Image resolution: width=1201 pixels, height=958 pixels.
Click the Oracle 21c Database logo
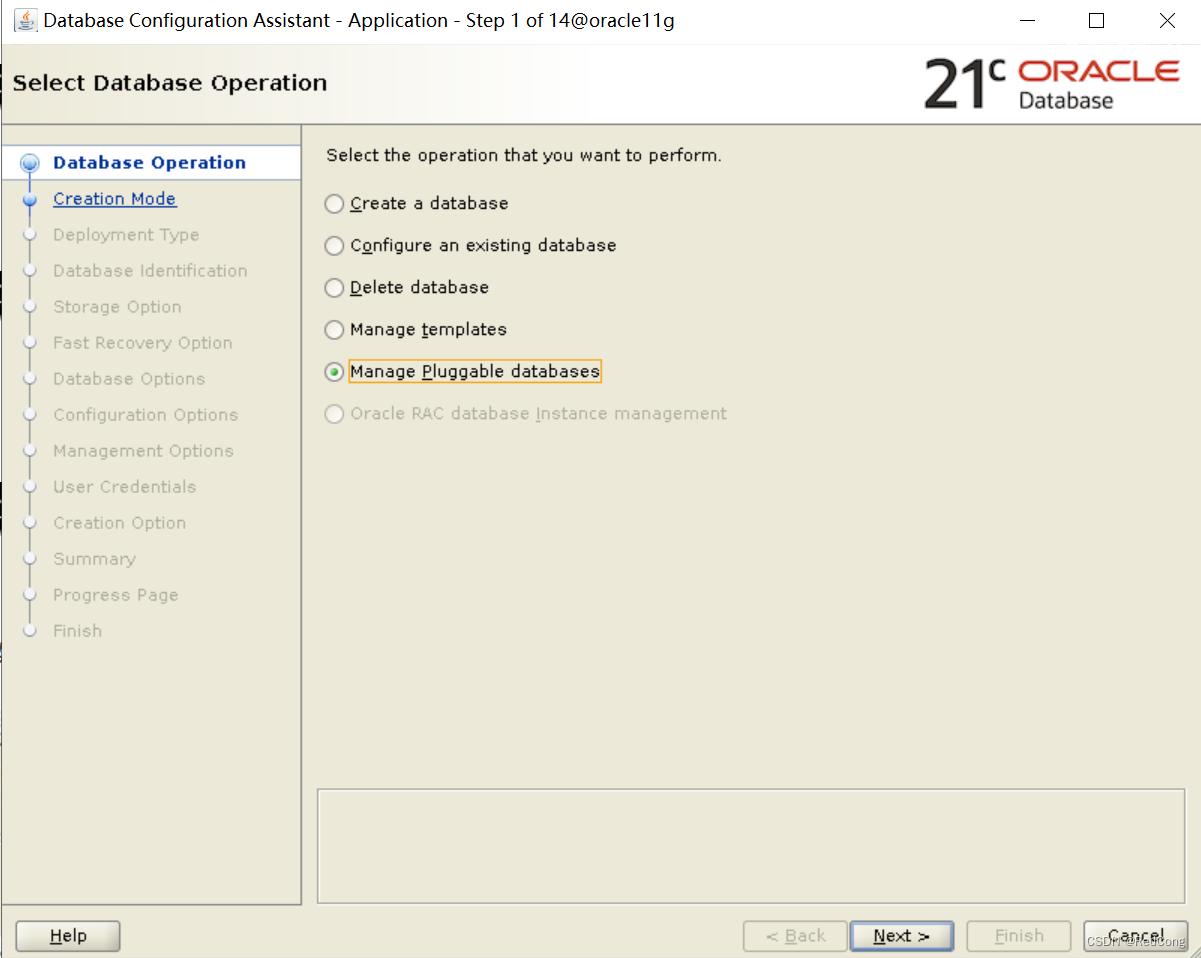(1052, 83)
